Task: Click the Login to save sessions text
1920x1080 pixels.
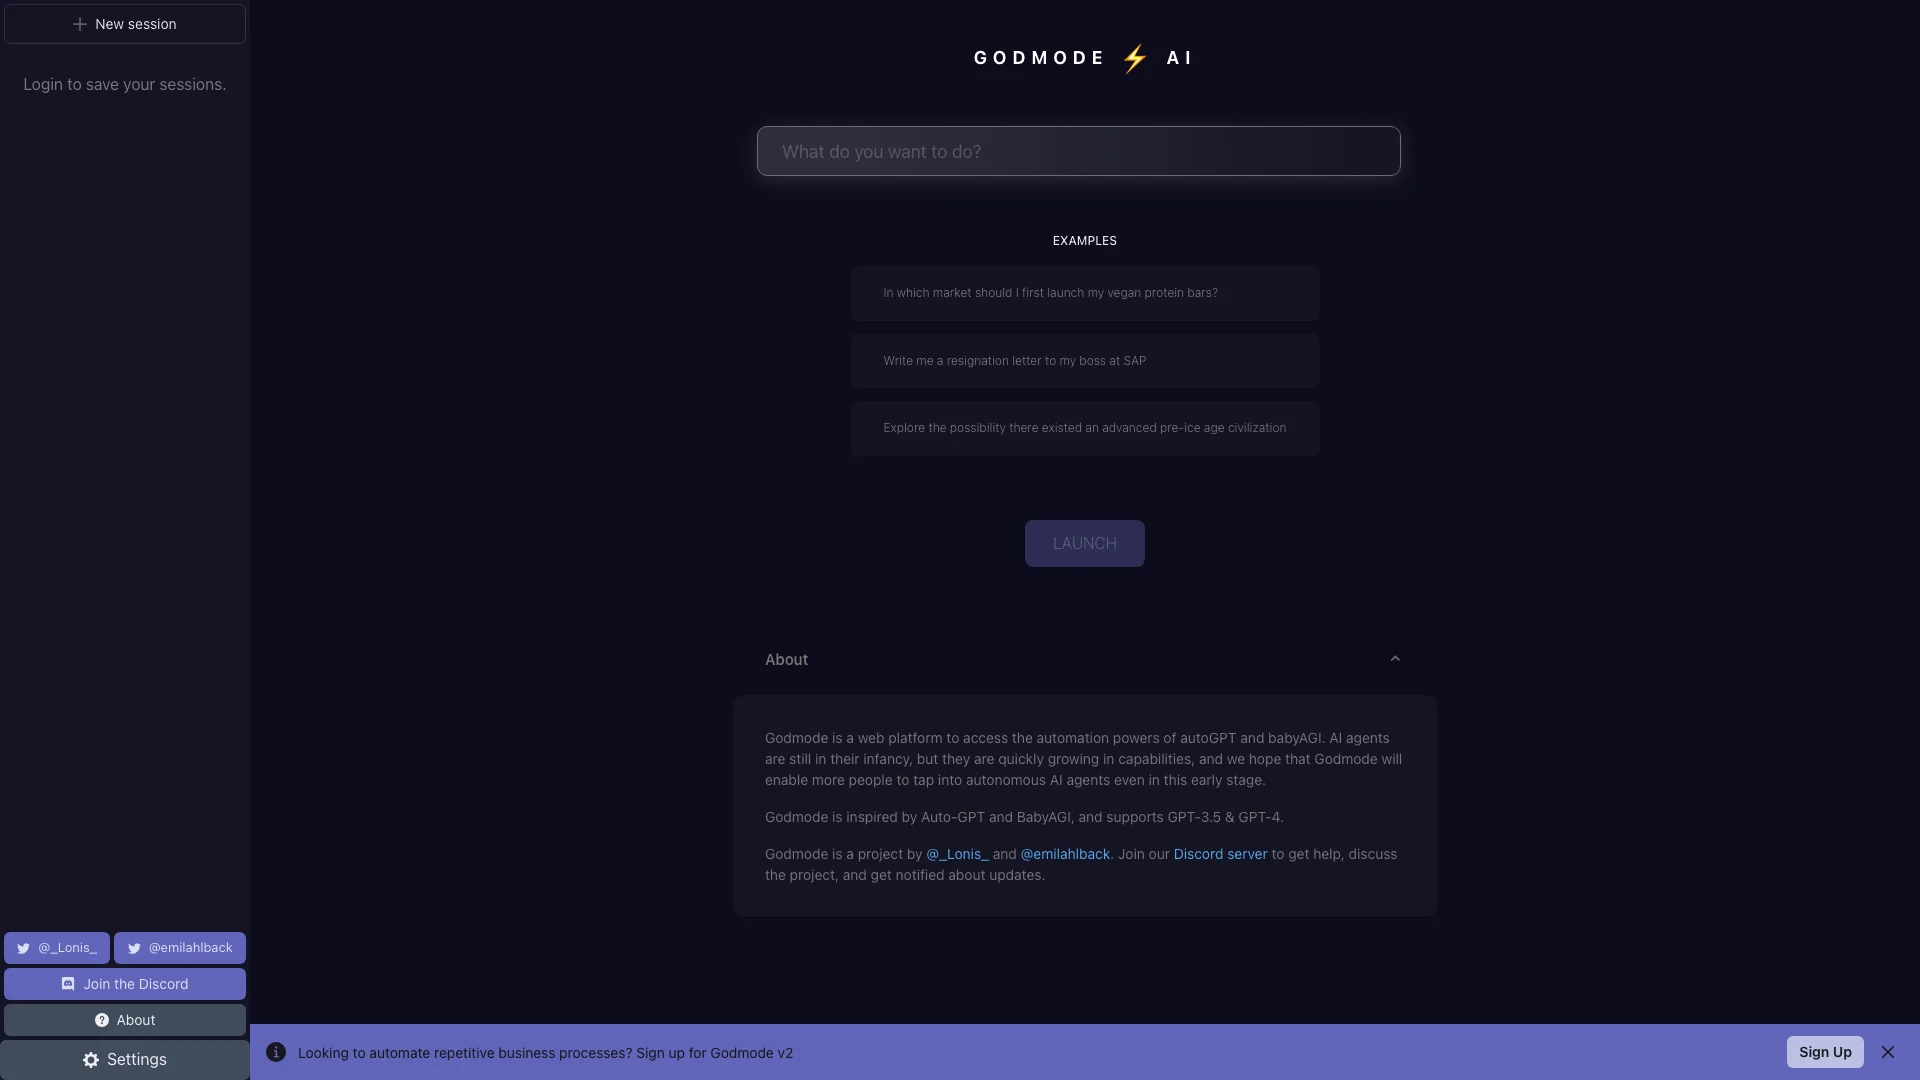Action: tap(124, 84)
